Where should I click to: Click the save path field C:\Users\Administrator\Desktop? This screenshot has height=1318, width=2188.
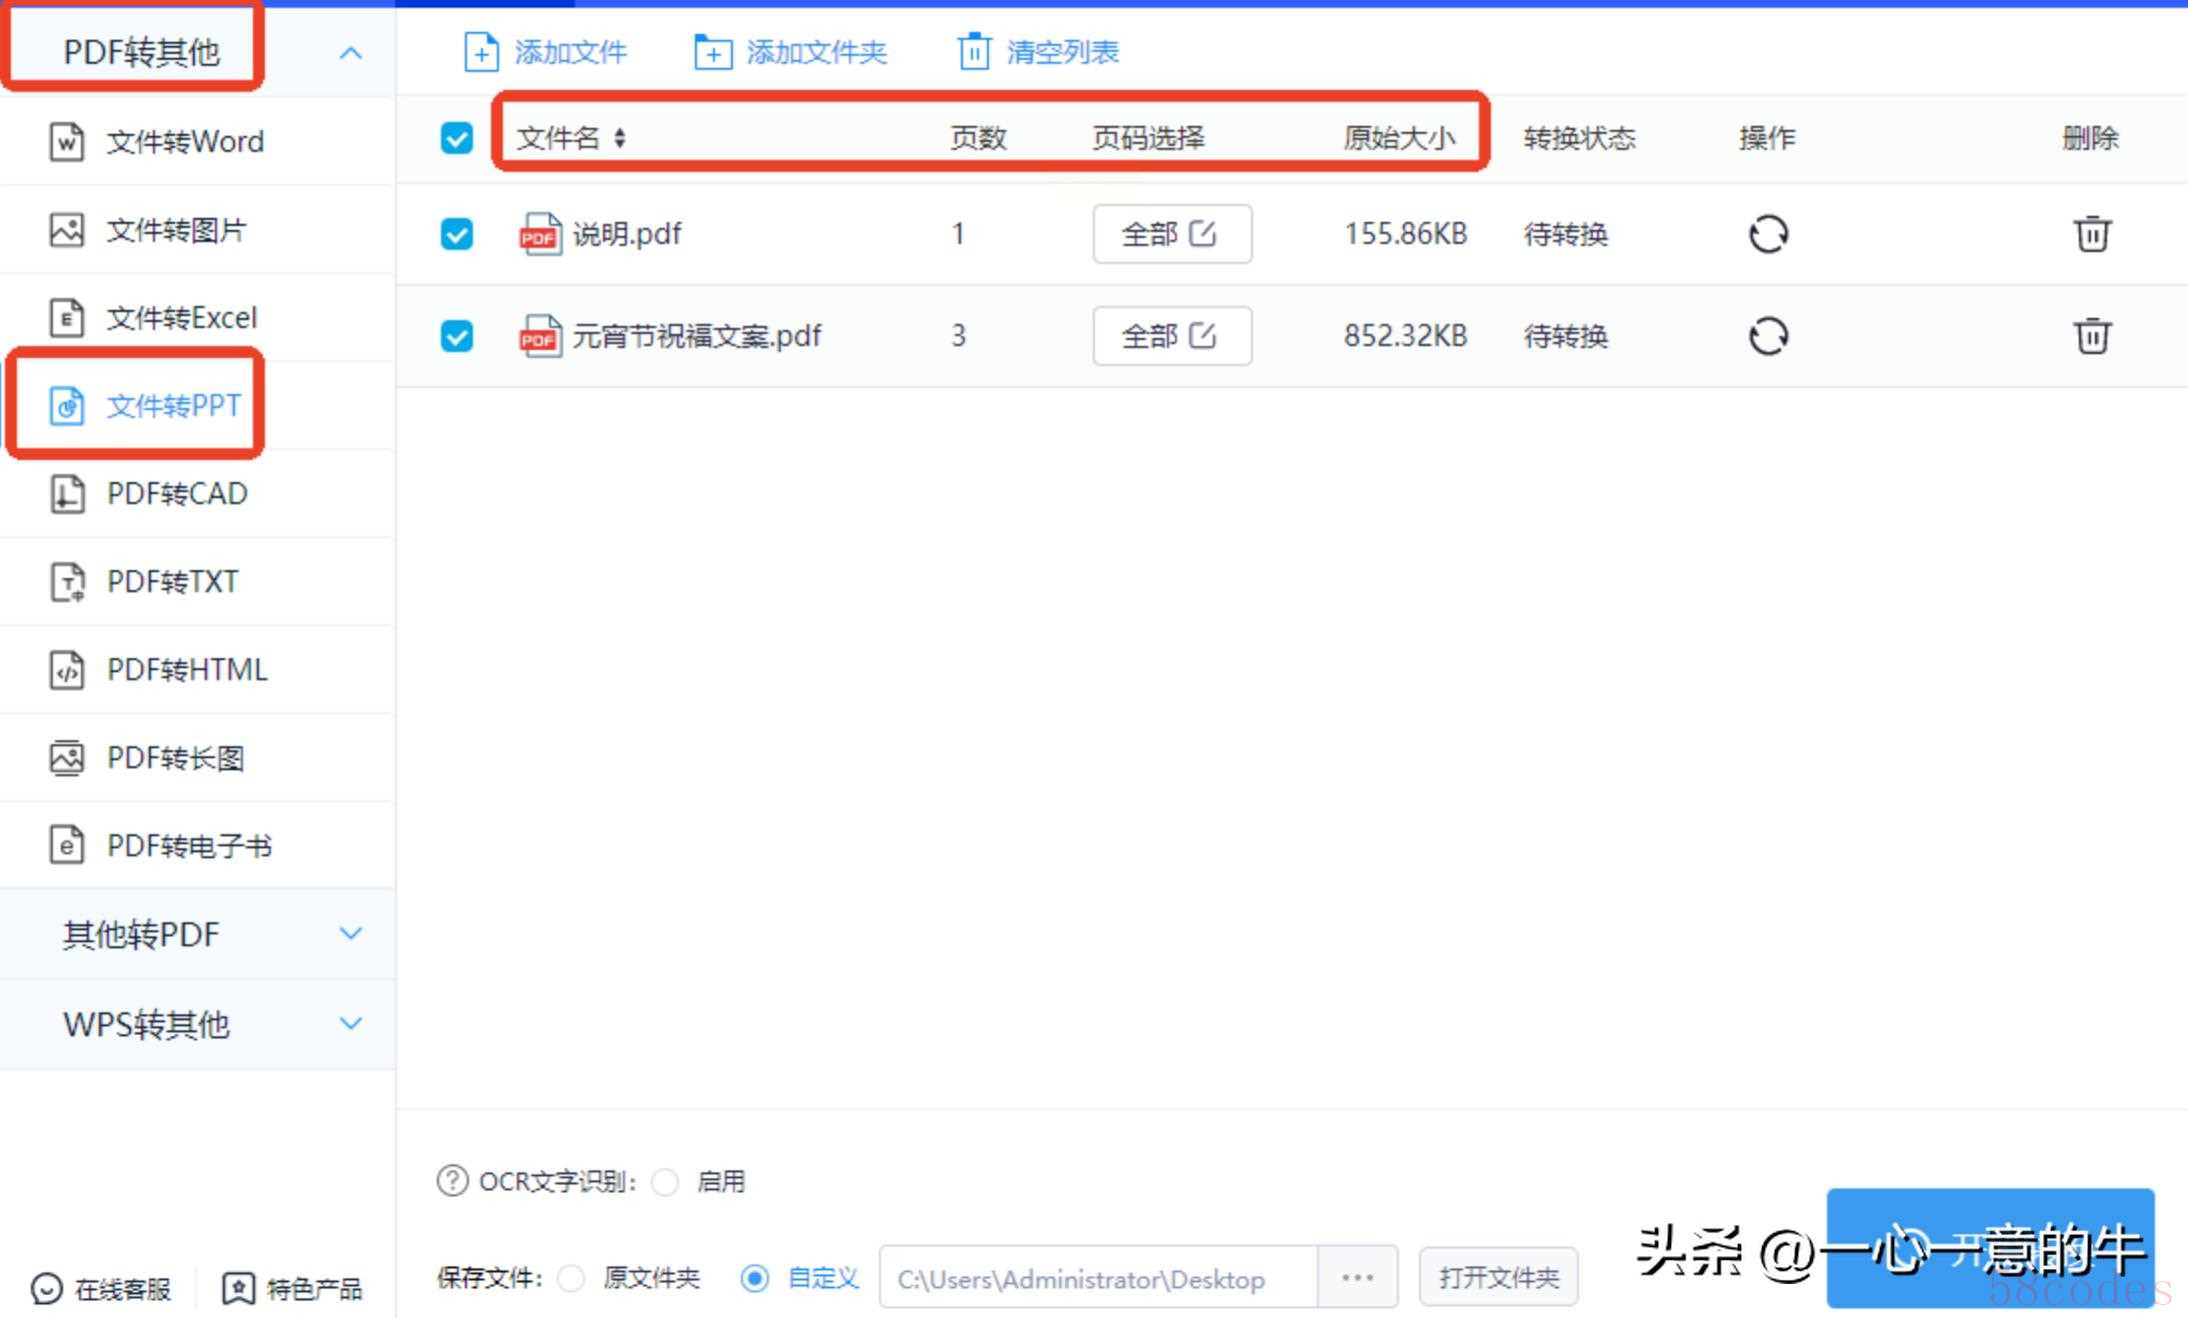1098,1277
